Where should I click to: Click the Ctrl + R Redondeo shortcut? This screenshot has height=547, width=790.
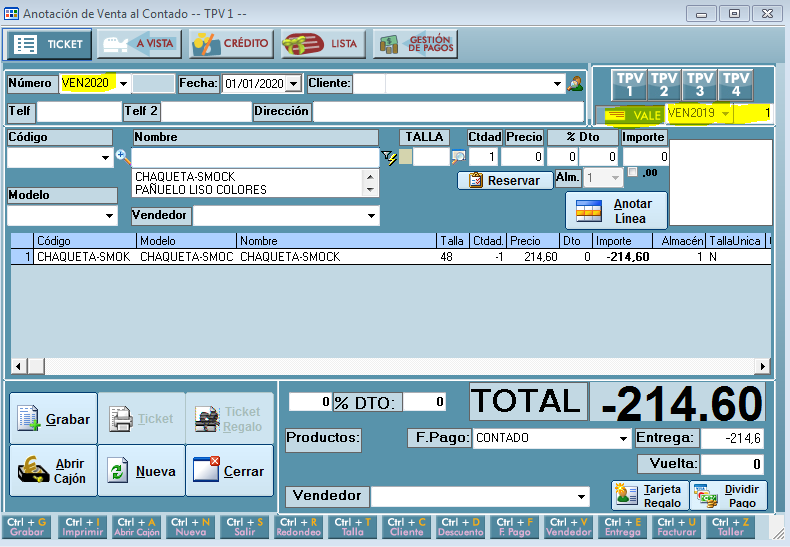299,527
